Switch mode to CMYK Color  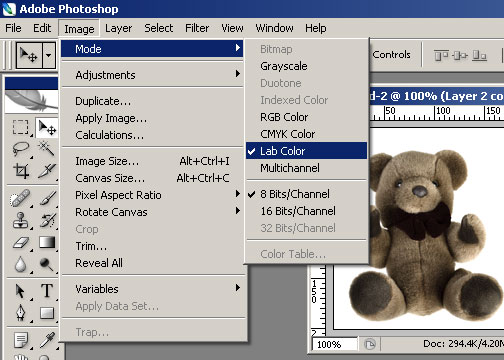[x=307, y=134]
